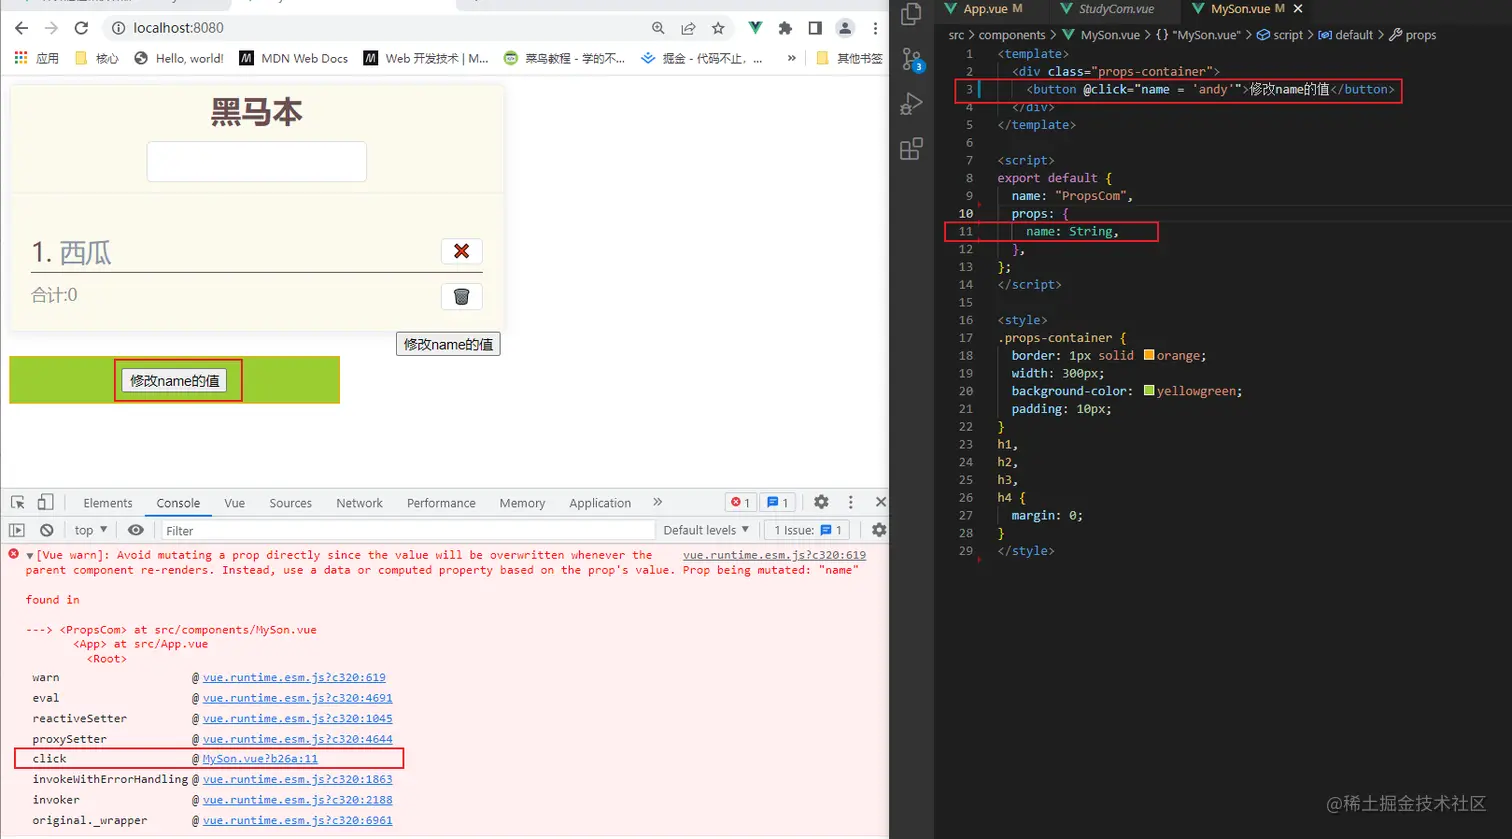
Task: Switch to the Sources tab
Action: (x=291, y=503)
